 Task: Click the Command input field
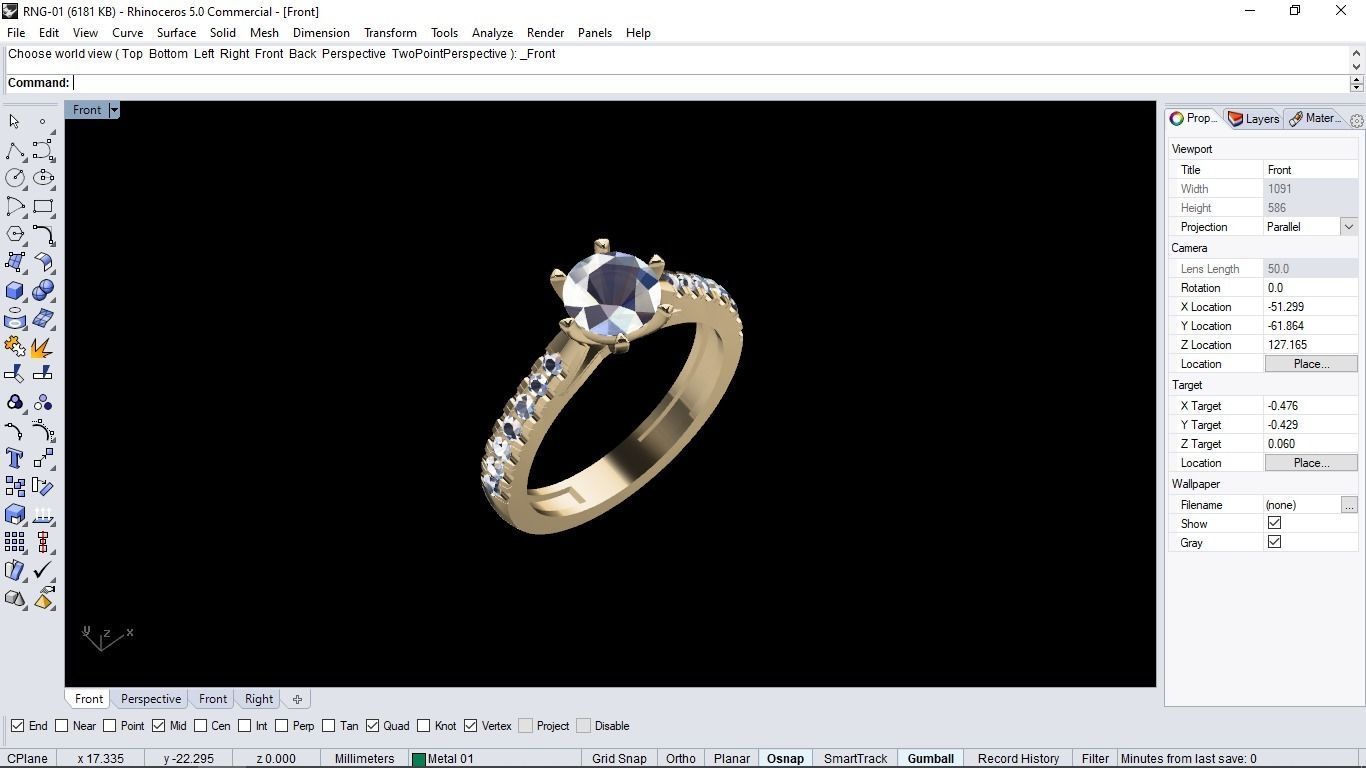coord(710,83)
